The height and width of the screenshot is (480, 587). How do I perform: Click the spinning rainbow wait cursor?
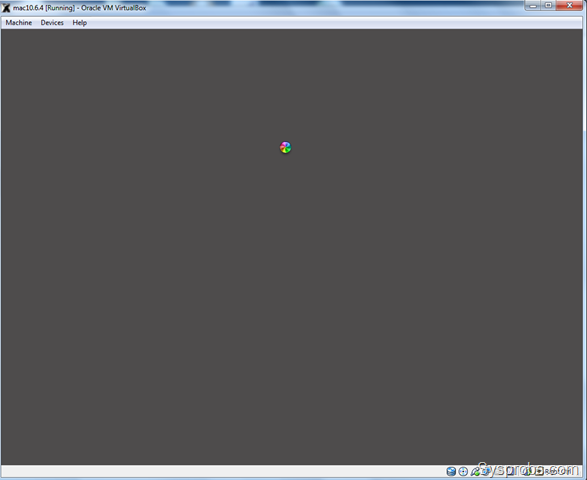click(x=285, y=148)
